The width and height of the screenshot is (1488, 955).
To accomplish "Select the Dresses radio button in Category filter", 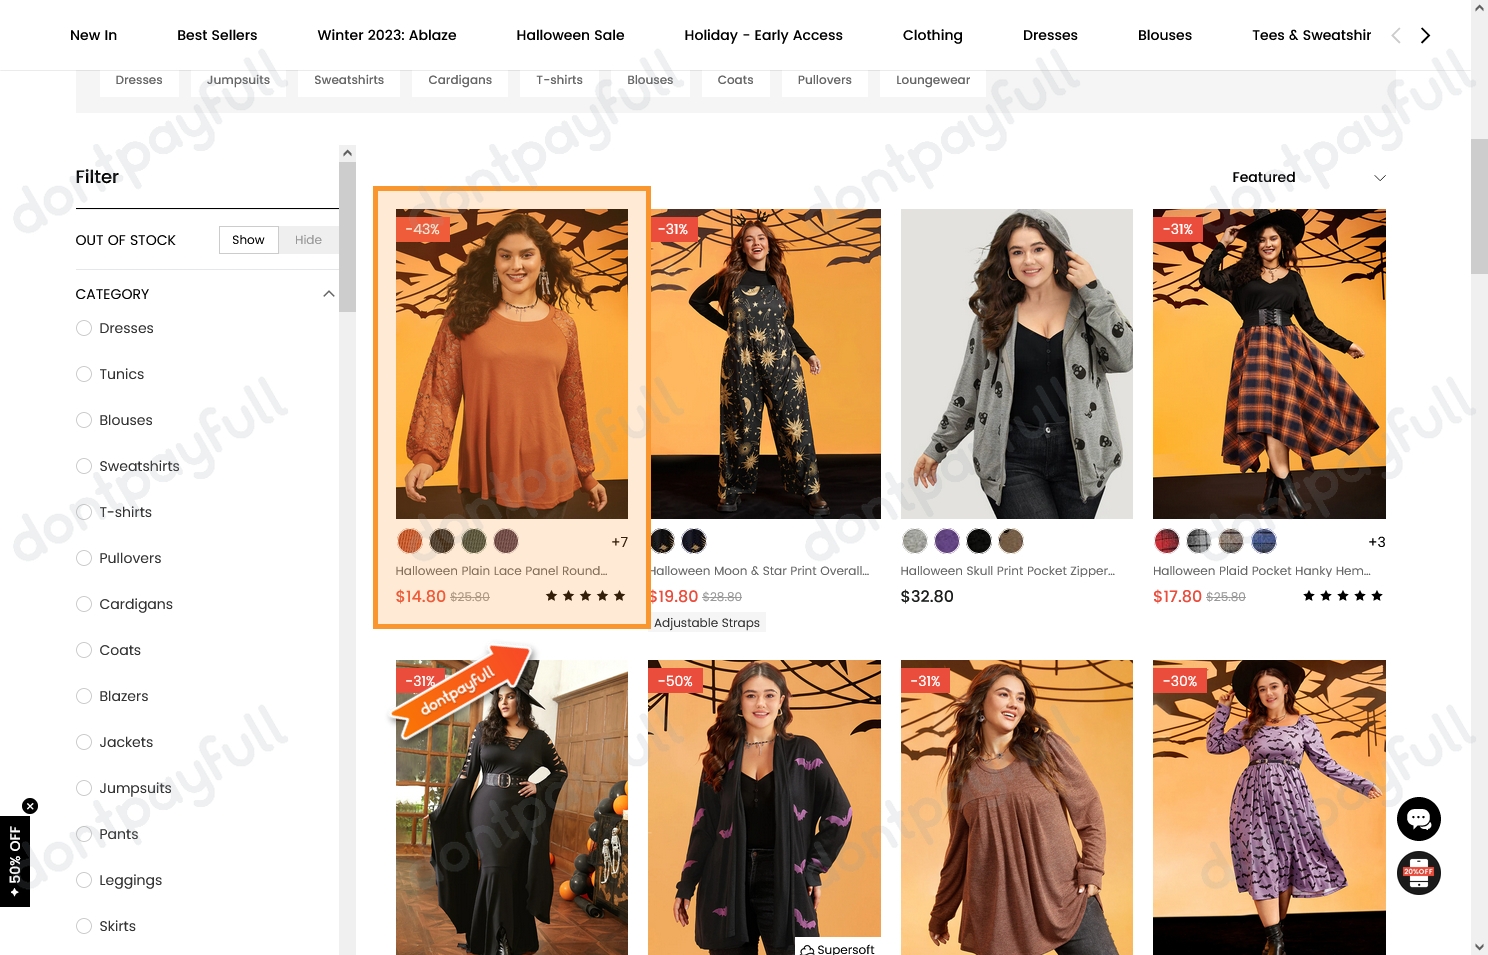I will [x=84, y=328].
